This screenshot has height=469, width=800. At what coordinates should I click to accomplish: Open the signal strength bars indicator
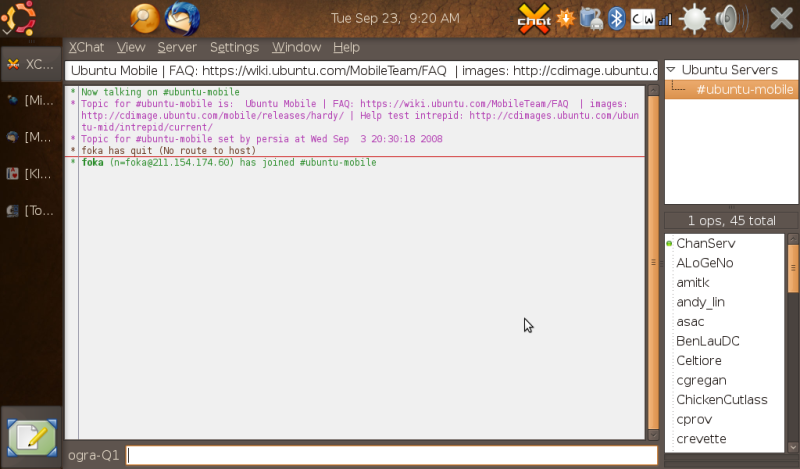point(665,19)
